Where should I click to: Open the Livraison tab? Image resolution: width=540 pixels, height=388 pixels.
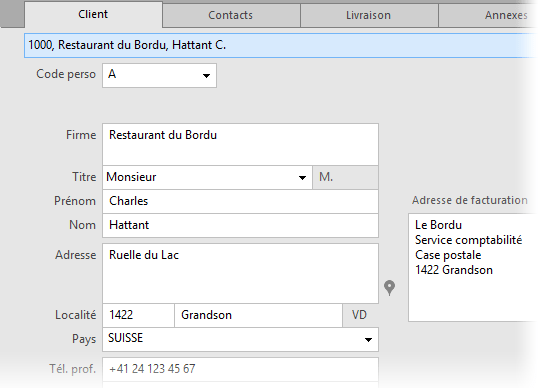(369, 15)
